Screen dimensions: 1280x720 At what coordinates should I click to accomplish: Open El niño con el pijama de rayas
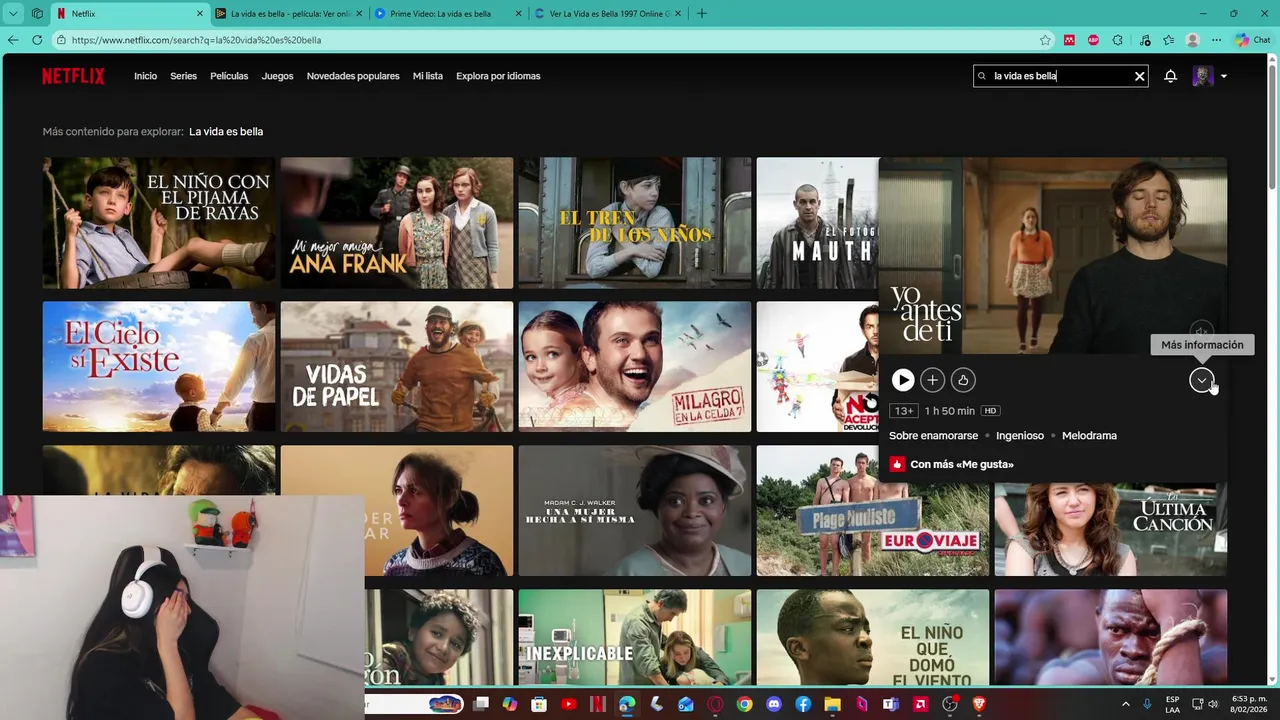[159, 223]
